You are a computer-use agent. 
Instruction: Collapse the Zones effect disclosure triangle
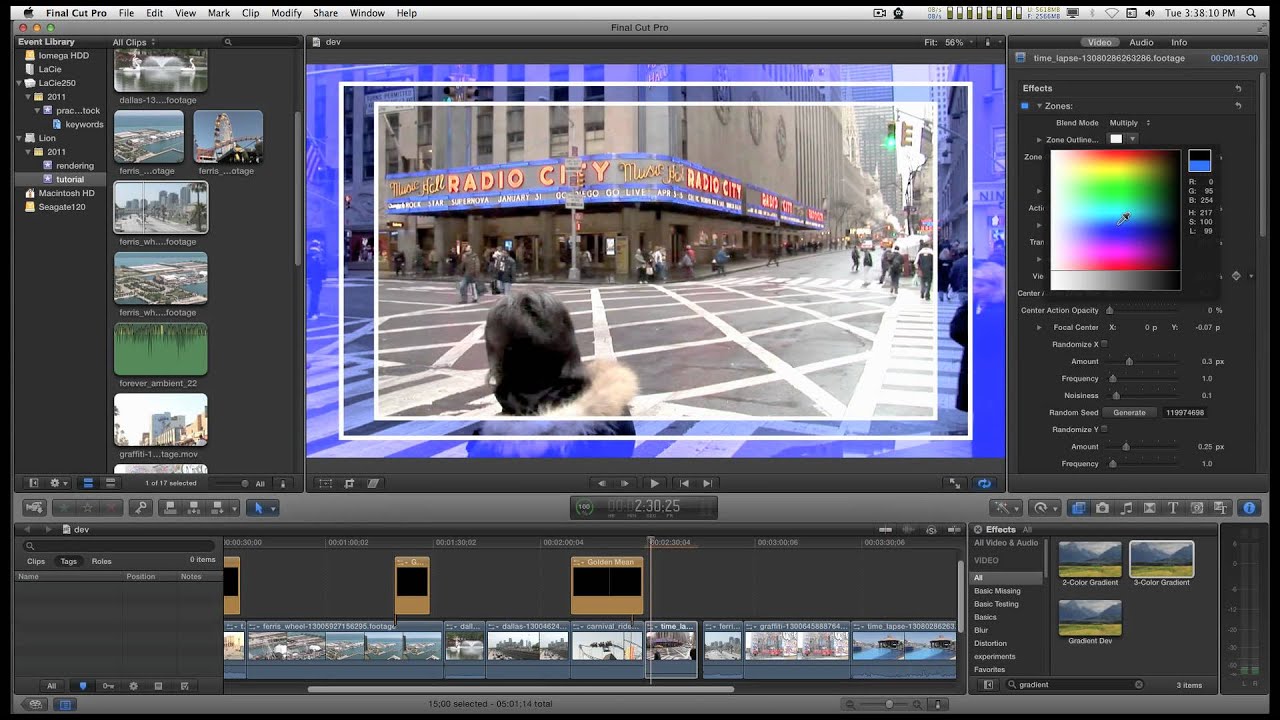point(1039,106)
